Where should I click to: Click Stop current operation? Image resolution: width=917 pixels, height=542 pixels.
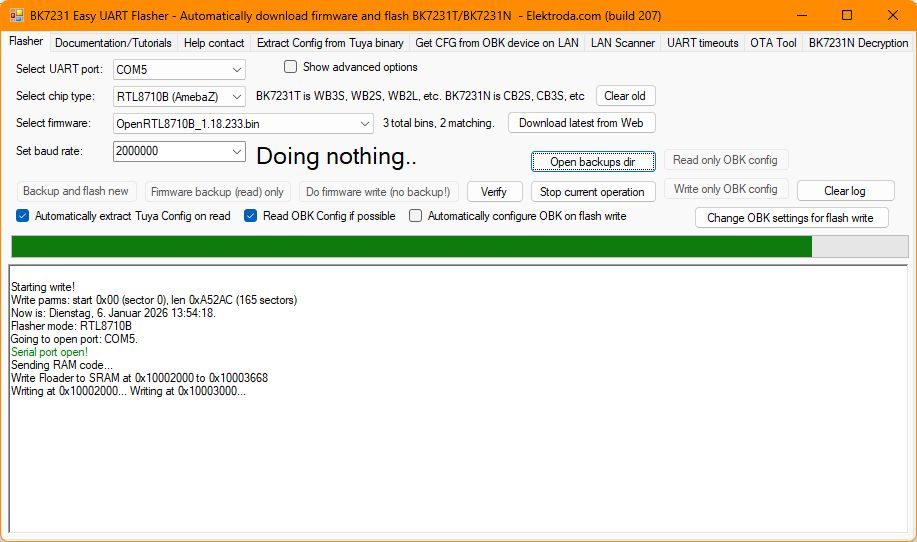593,192
